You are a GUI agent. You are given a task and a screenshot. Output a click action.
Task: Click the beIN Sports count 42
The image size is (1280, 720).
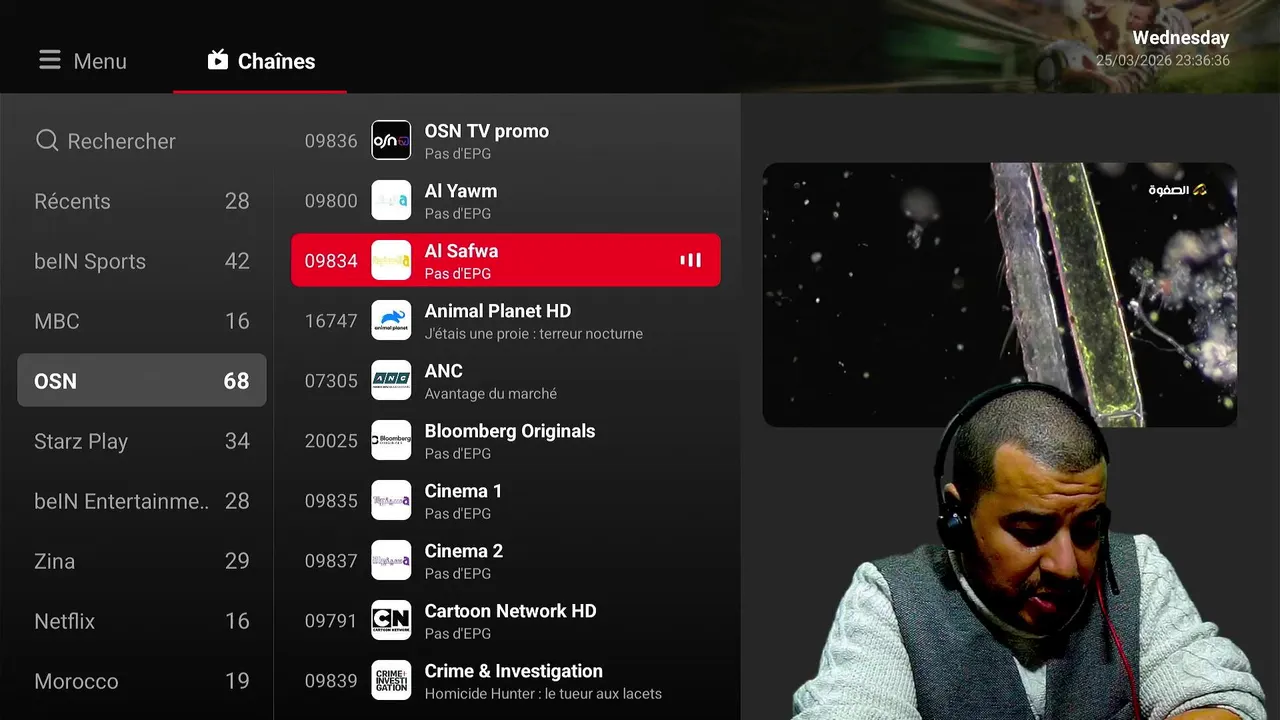[x=237, y=261]
